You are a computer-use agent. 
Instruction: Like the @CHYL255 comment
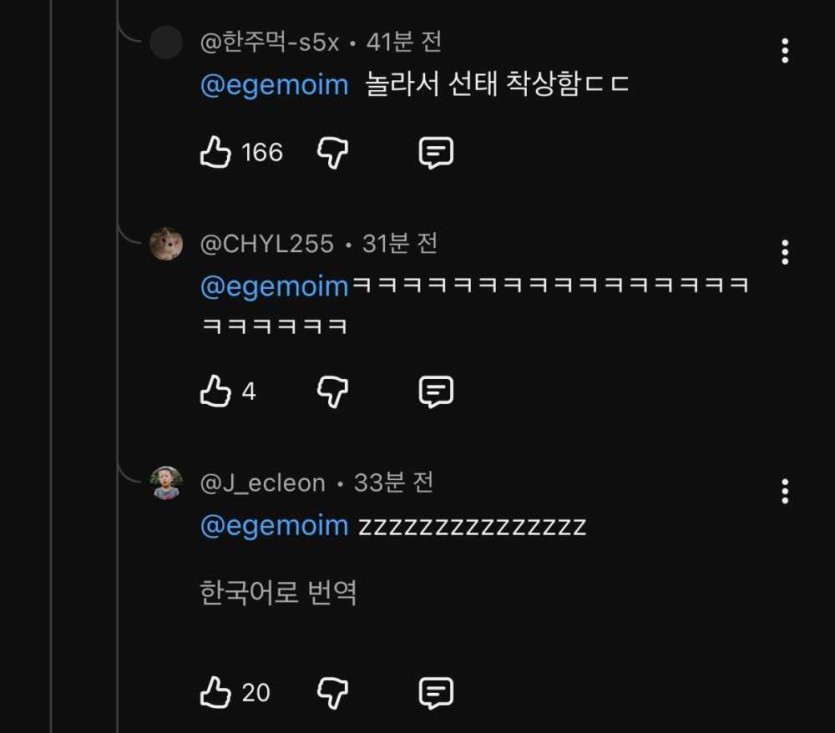[x=216, y=391]
